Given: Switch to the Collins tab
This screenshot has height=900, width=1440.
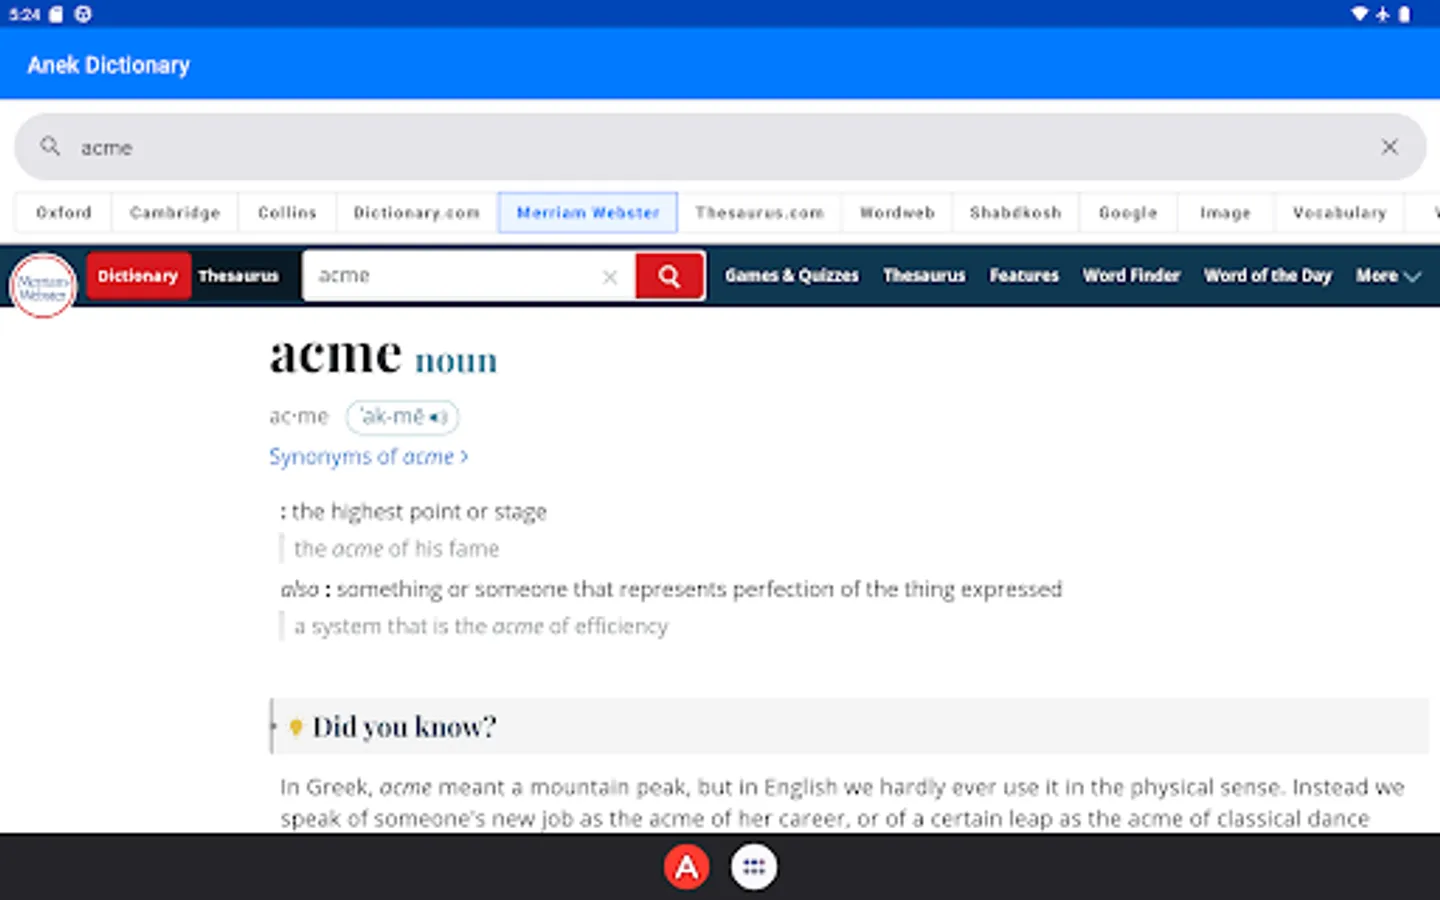Looking at the screenshot, I should (x=287, y=213).
